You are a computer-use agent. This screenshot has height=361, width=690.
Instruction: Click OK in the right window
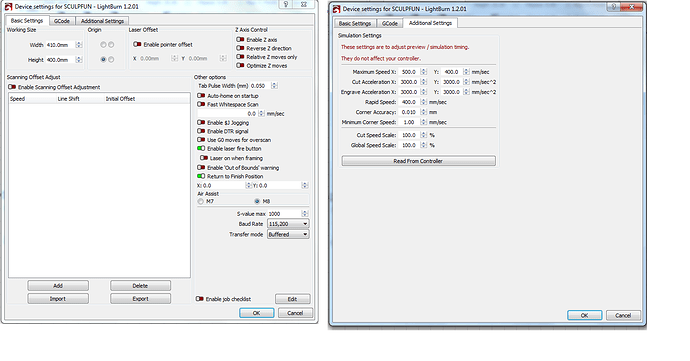[x=584, y=315]
